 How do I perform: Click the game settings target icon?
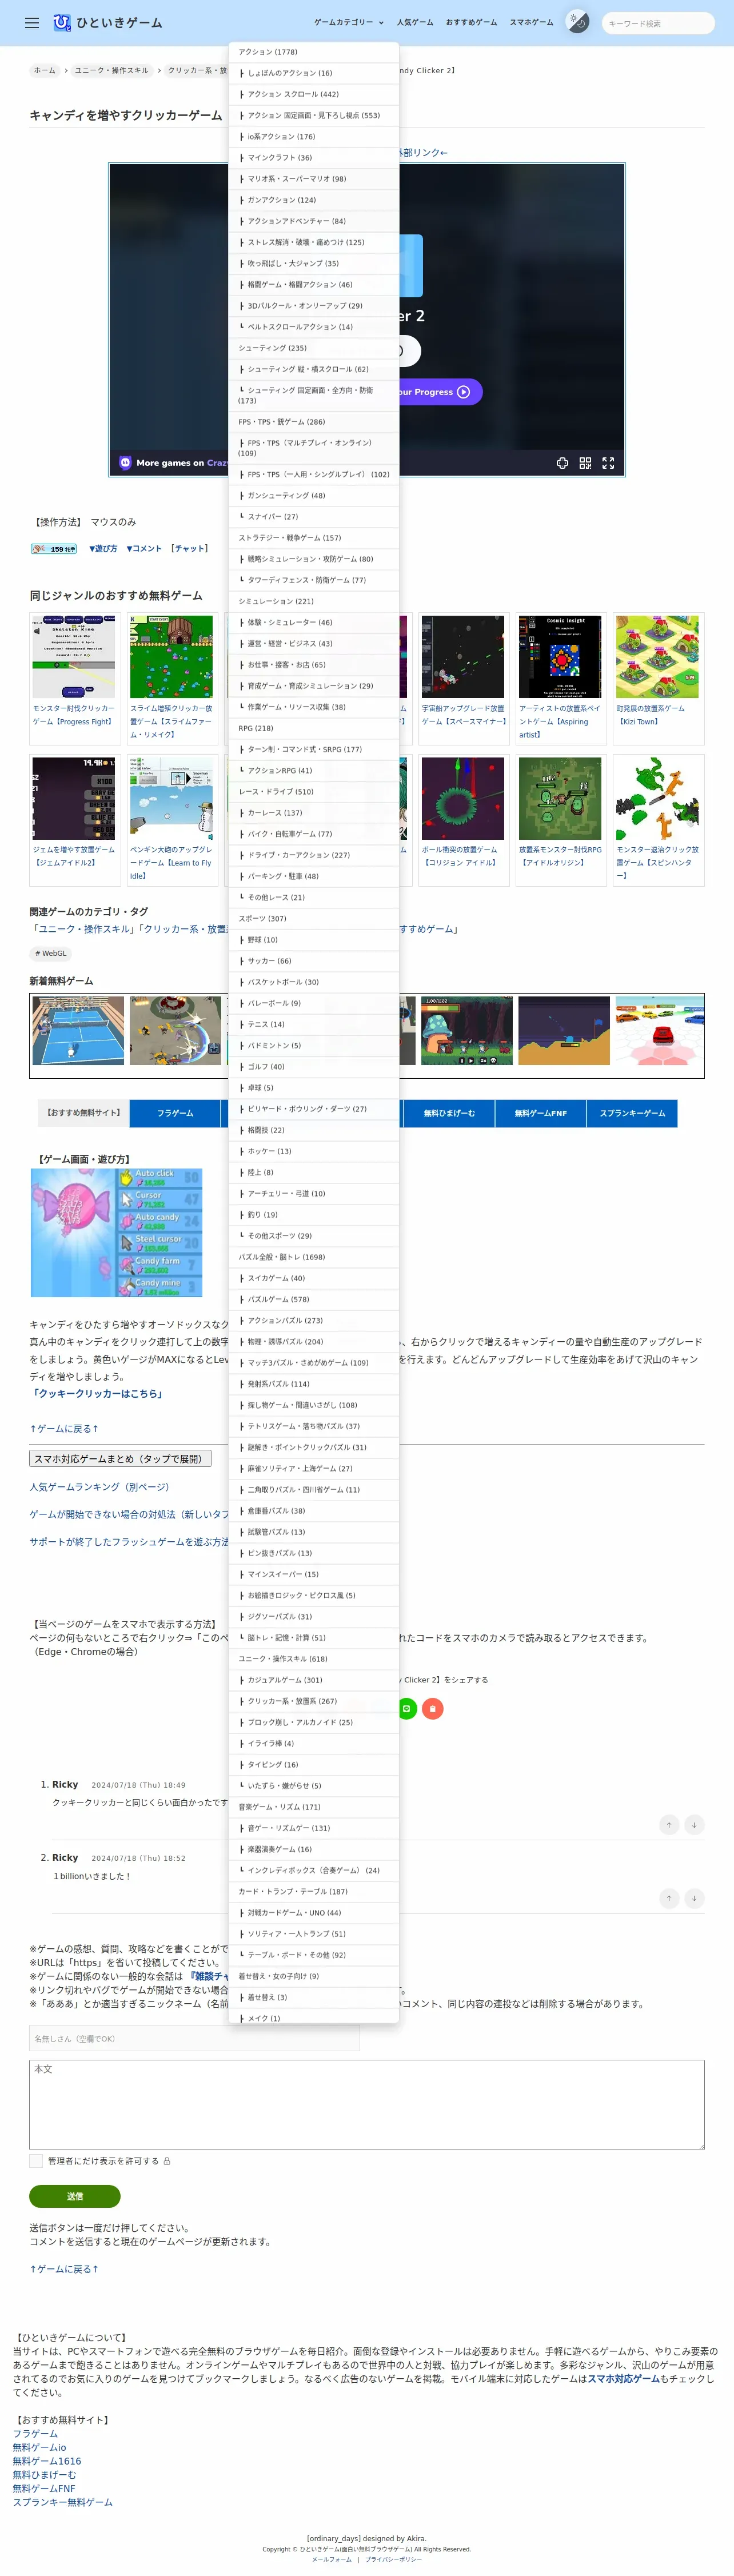[x=562, y=463]
